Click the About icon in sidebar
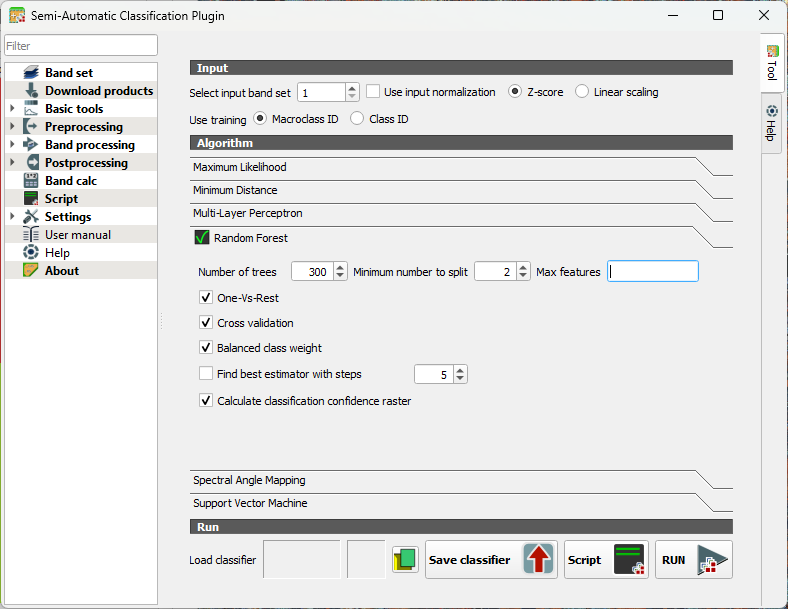This screenshot has width=788, height=609. point(30,271)
